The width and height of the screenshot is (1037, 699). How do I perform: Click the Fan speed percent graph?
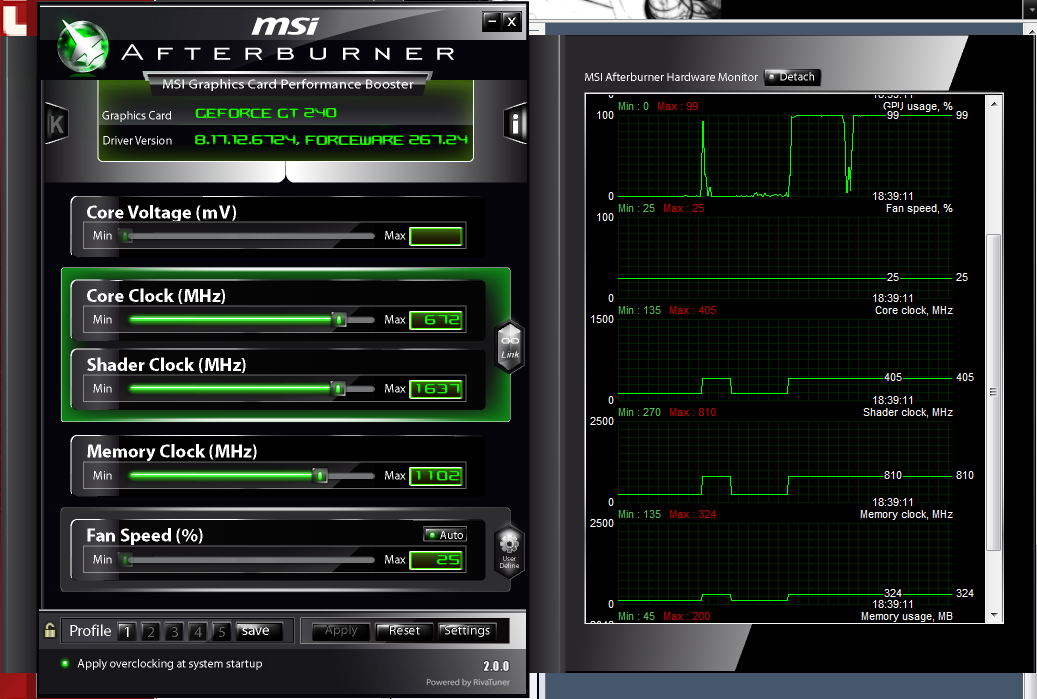[785, 257]
